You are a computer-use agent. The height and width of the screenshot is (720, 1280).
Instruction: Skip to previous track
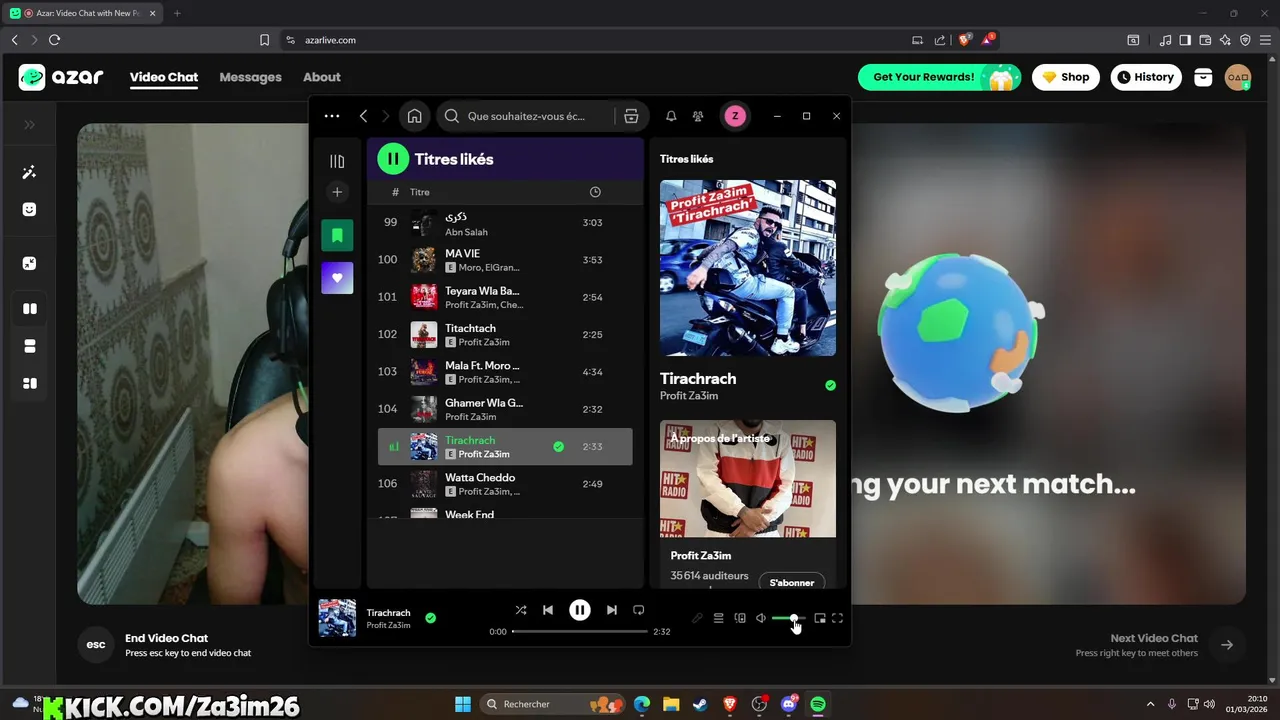(548, 610)
